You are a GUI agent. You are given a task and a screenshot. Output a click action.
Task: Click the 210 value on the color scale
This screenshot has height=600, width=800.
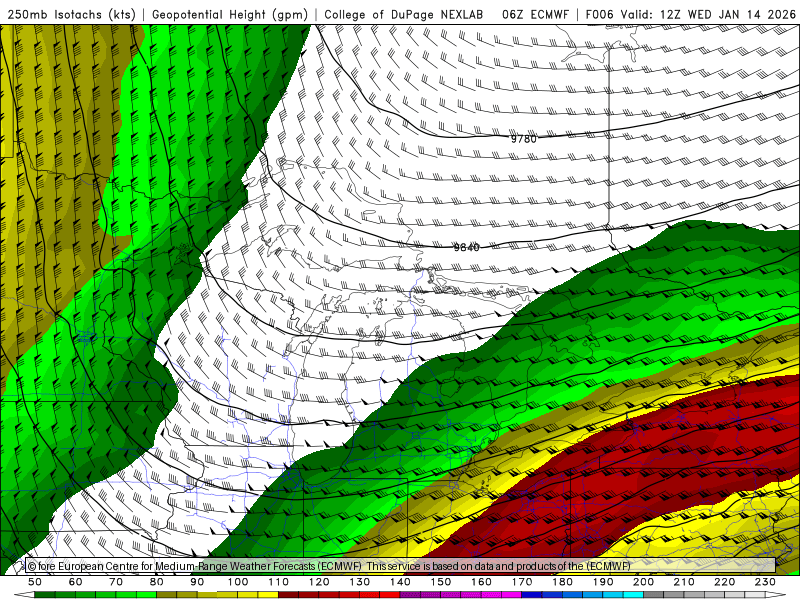pyautogui.click(x=684, y=582)
